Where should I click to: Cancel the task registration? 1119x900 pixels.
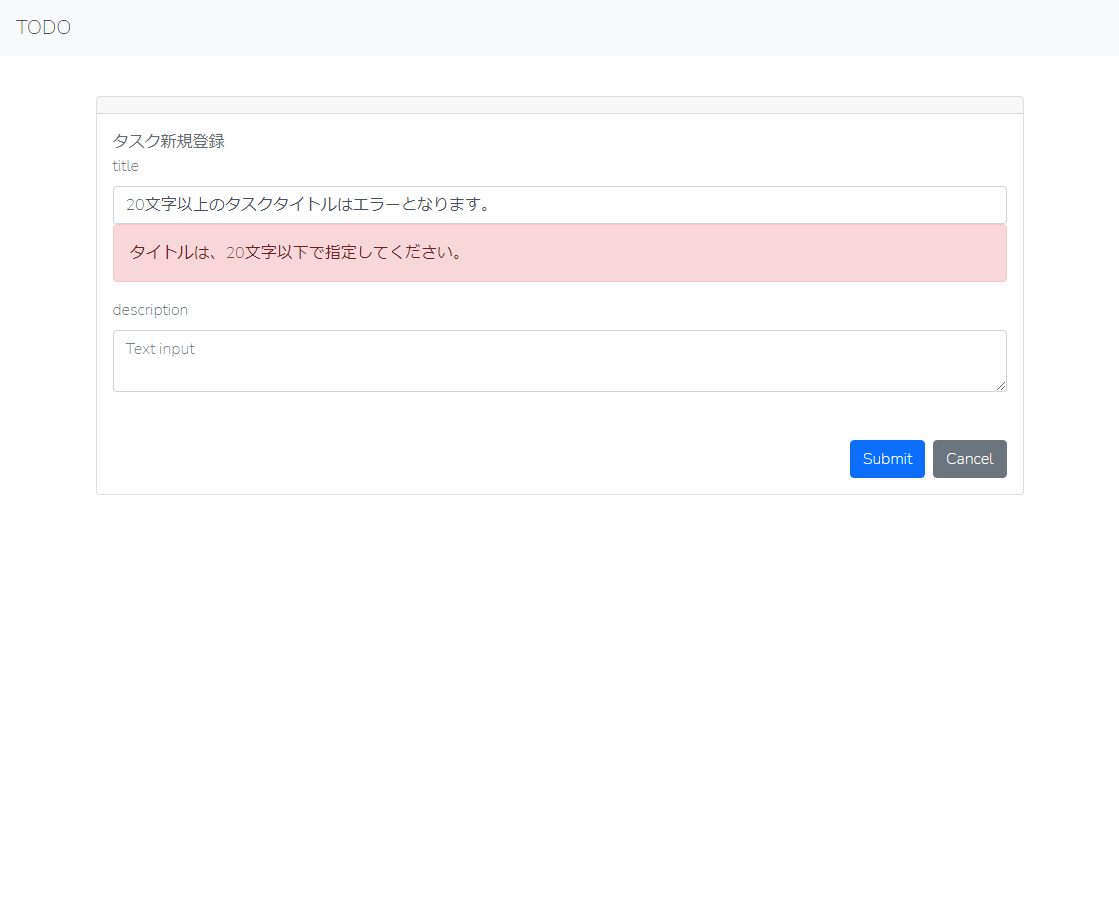point(969,458)
